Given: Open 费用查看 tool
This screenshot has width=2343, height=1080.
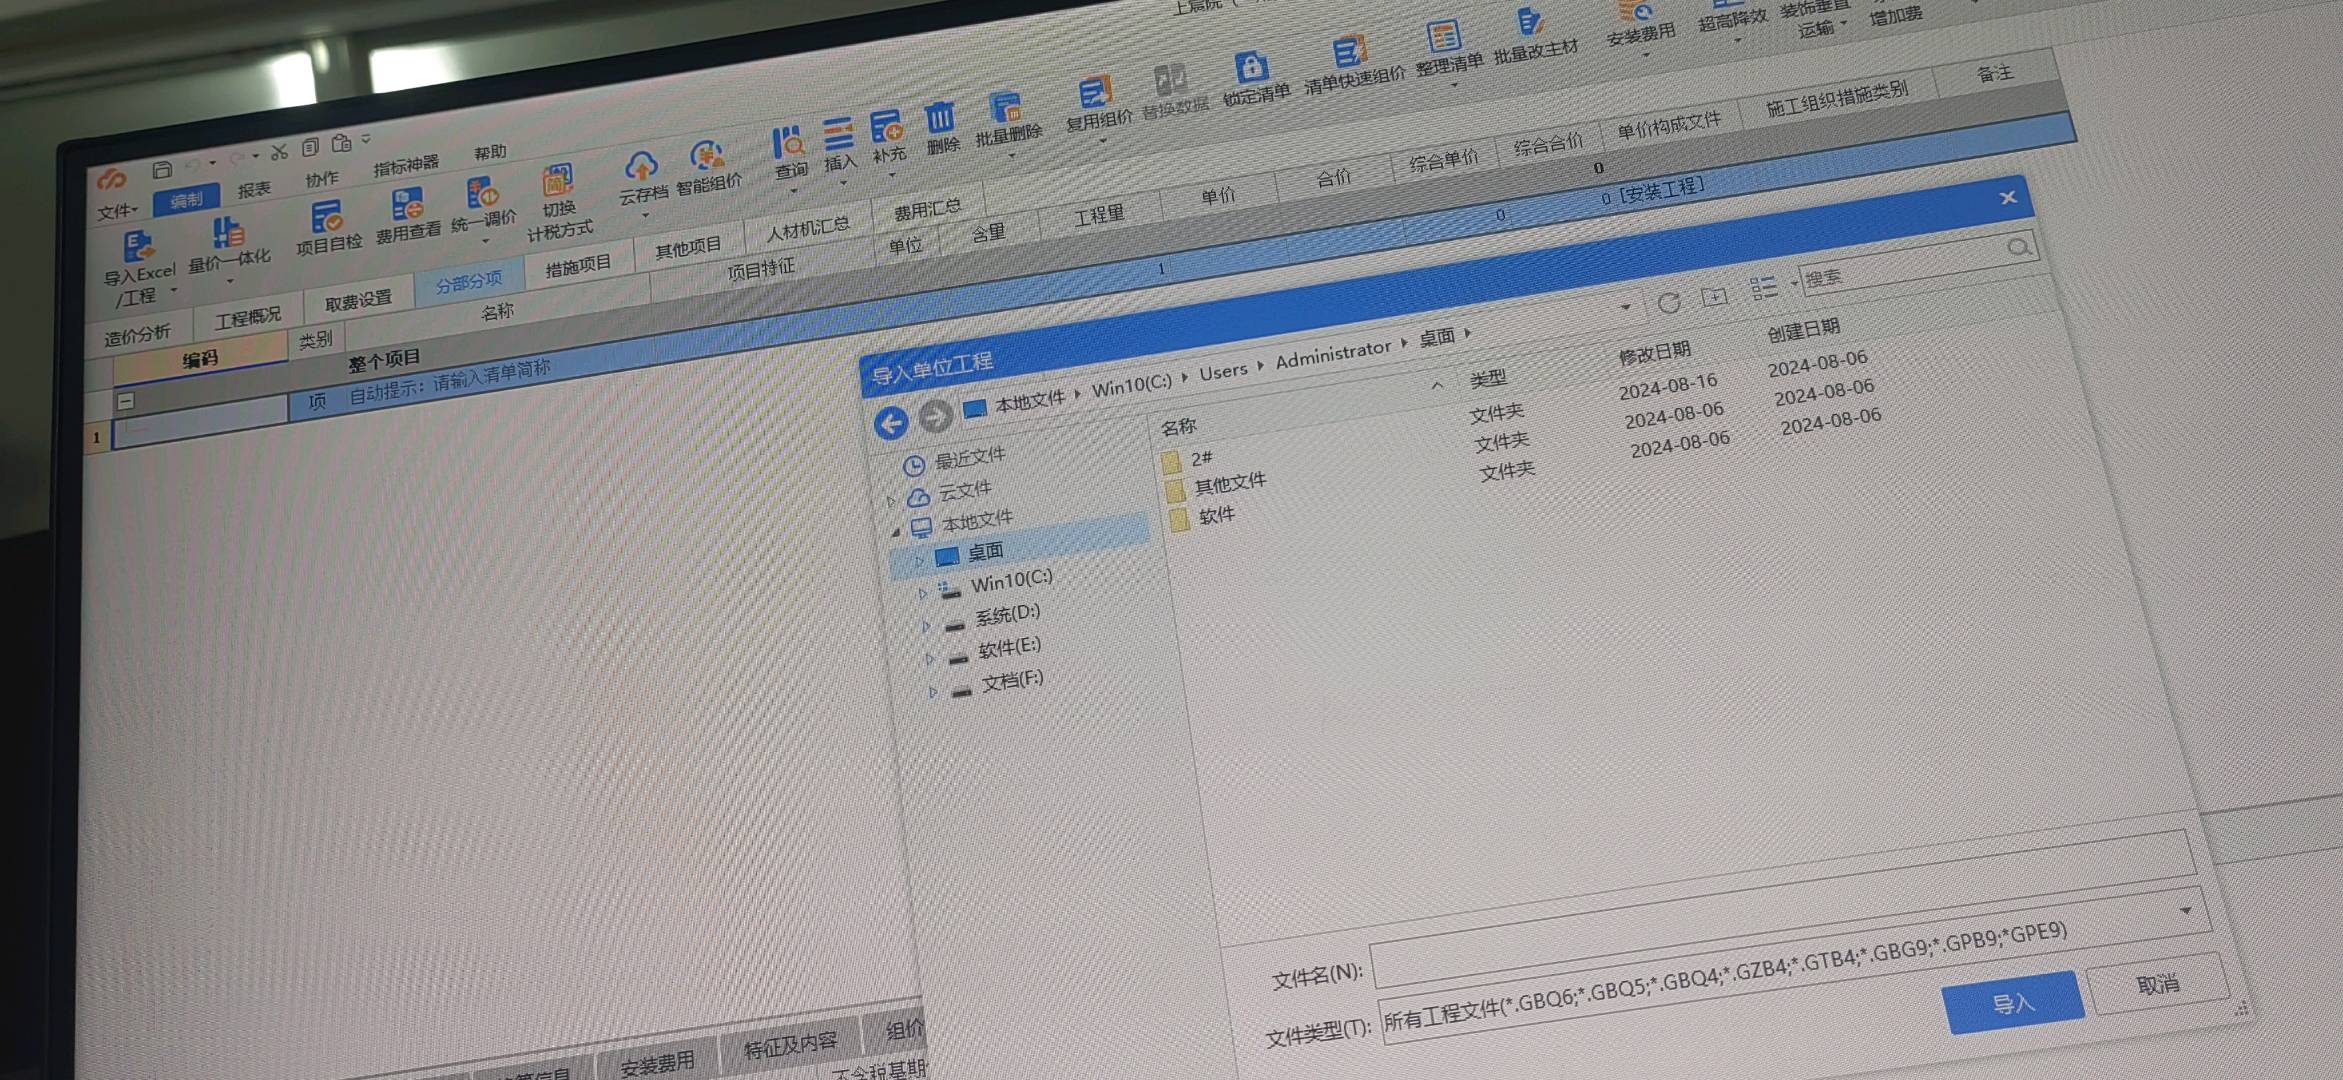Looking at the screenshot, I should tap(406, 205).
